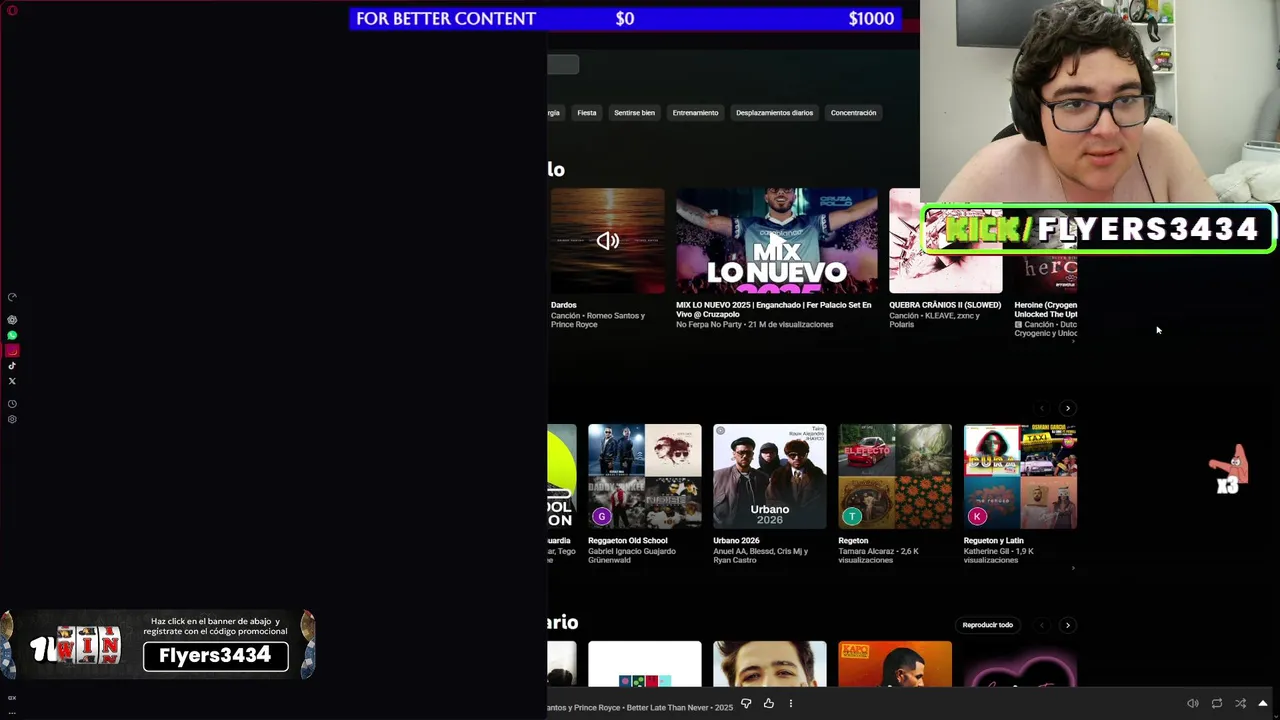Open the pink neon heart album thumbnail
The height and width of the screenshot is (720, 1280).
pyautogui.click(x=1020, y=664)
